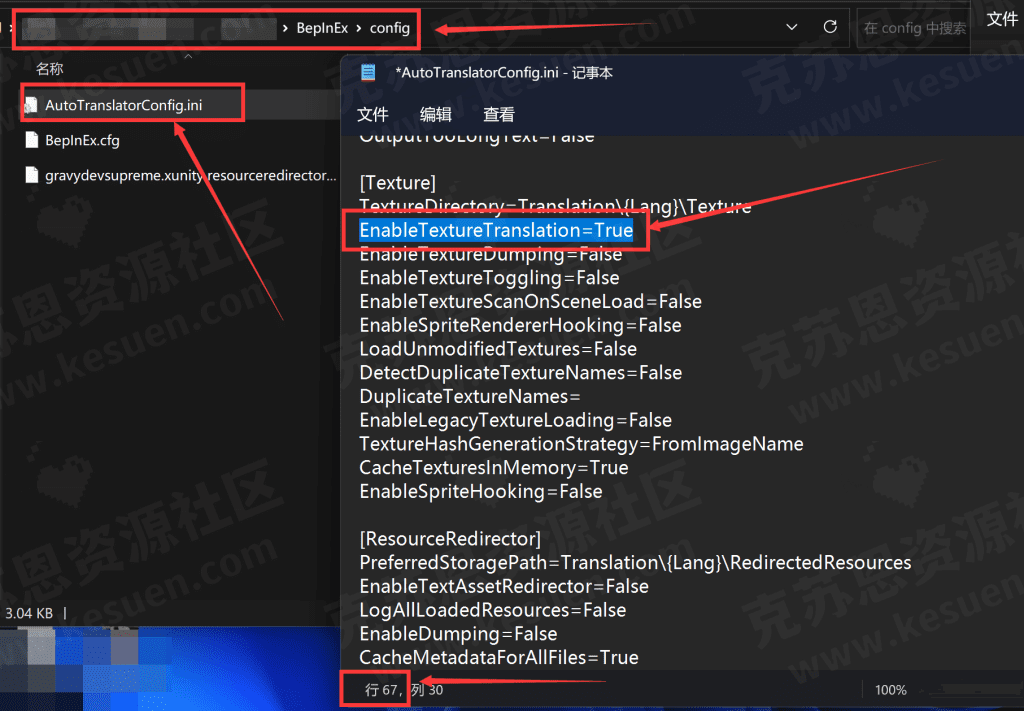Click the gravydevsupreme resourceredirector file icon
This screenshot has width=1024, height=711.
[x=32, y=175]
